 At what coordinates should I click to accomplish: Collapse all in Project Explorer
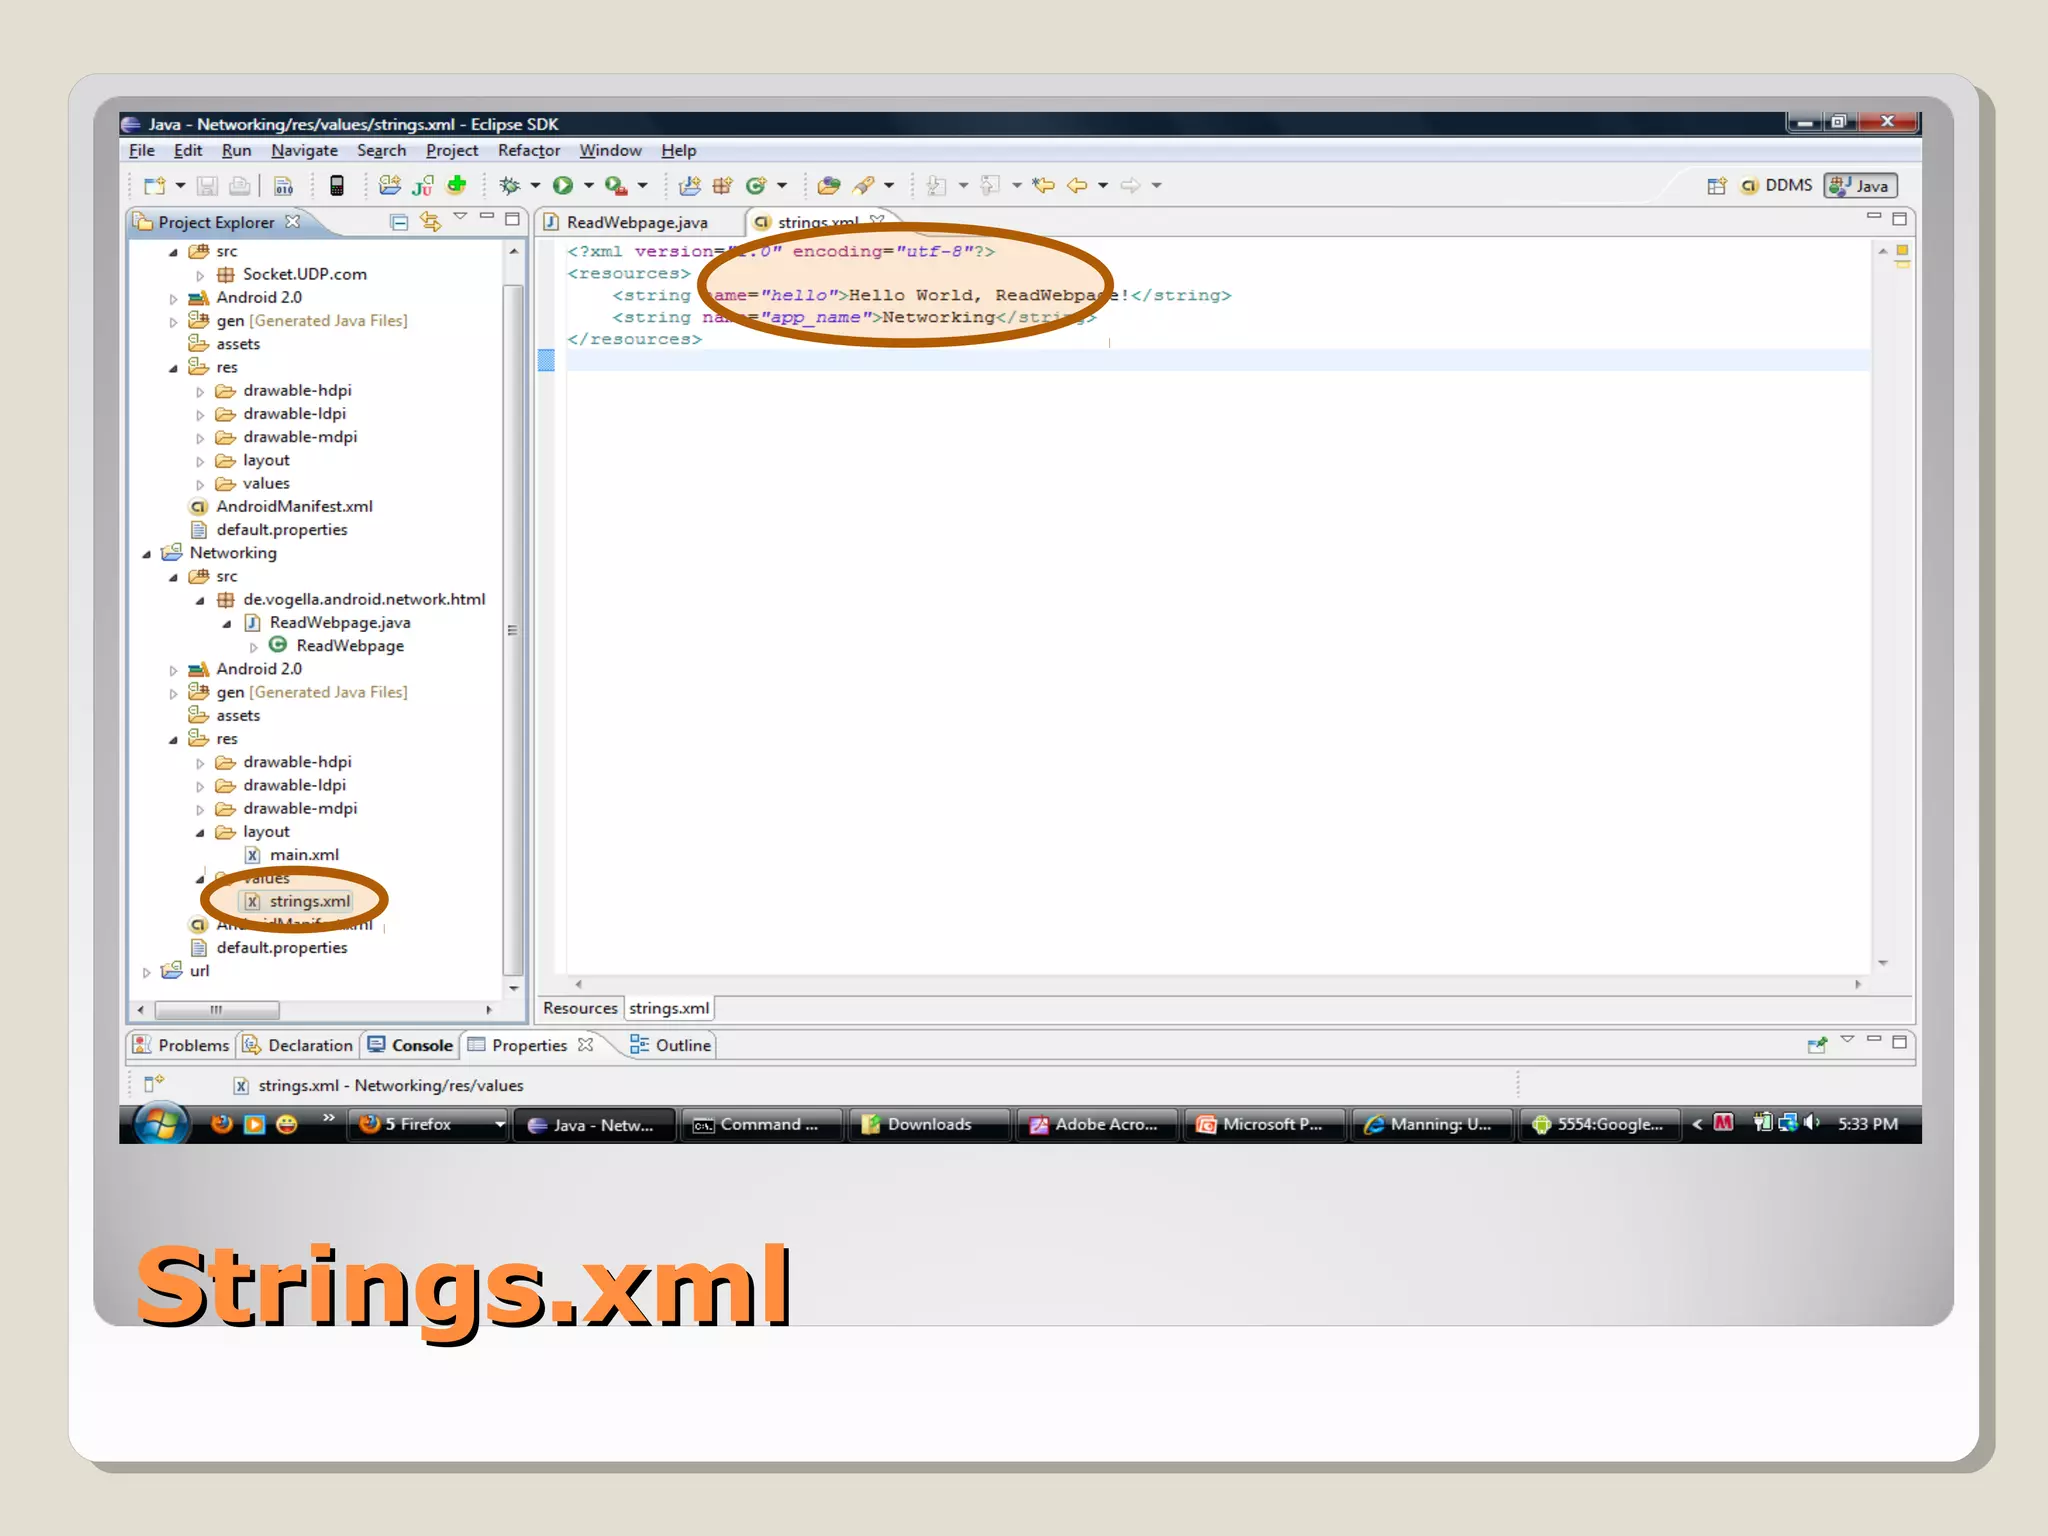tap(398, 221)
